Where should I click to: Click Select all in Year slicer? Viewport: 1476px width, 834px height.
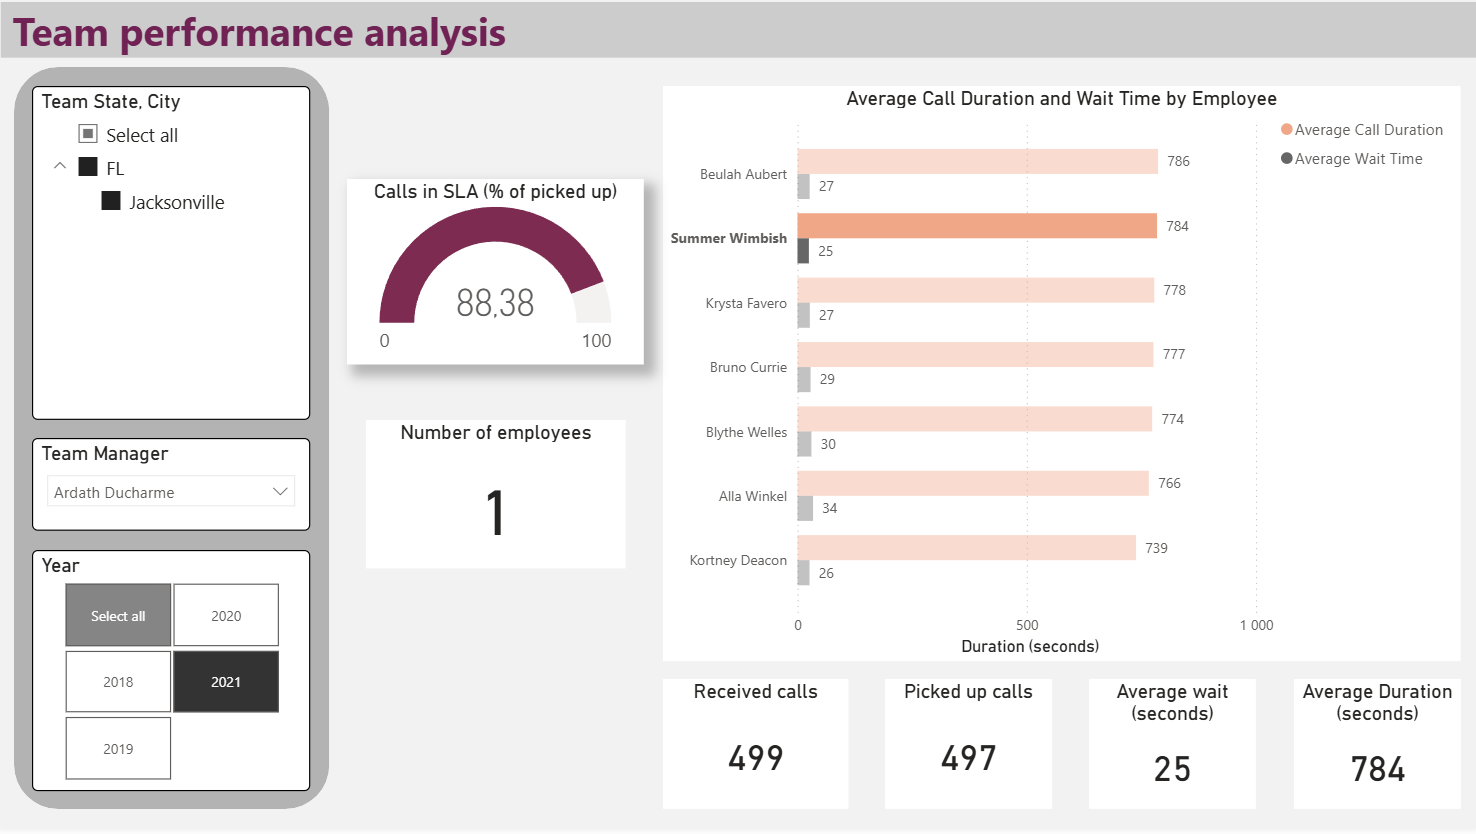pyautogui.click(x=118, y=616)
